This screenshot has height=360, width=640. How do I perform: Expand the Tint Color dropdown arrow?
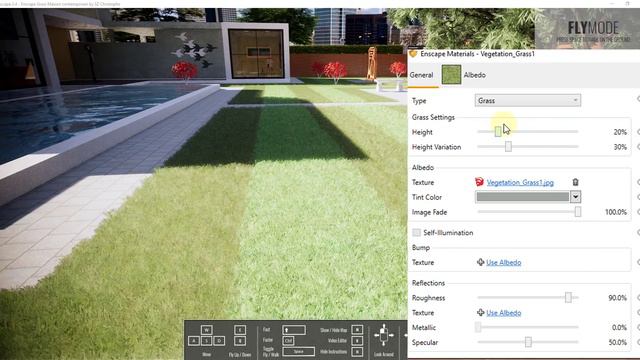point(576,197)
